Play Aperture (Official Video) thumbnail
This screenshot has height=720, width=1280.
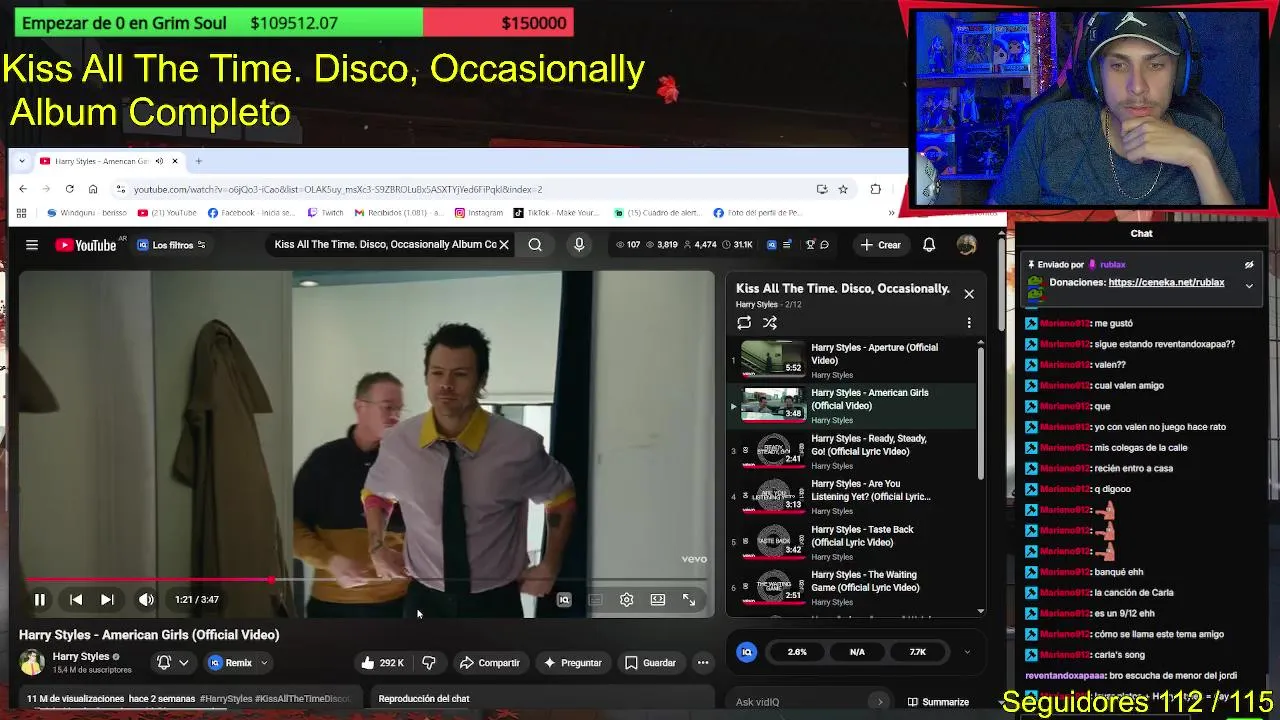click(773, 358)
